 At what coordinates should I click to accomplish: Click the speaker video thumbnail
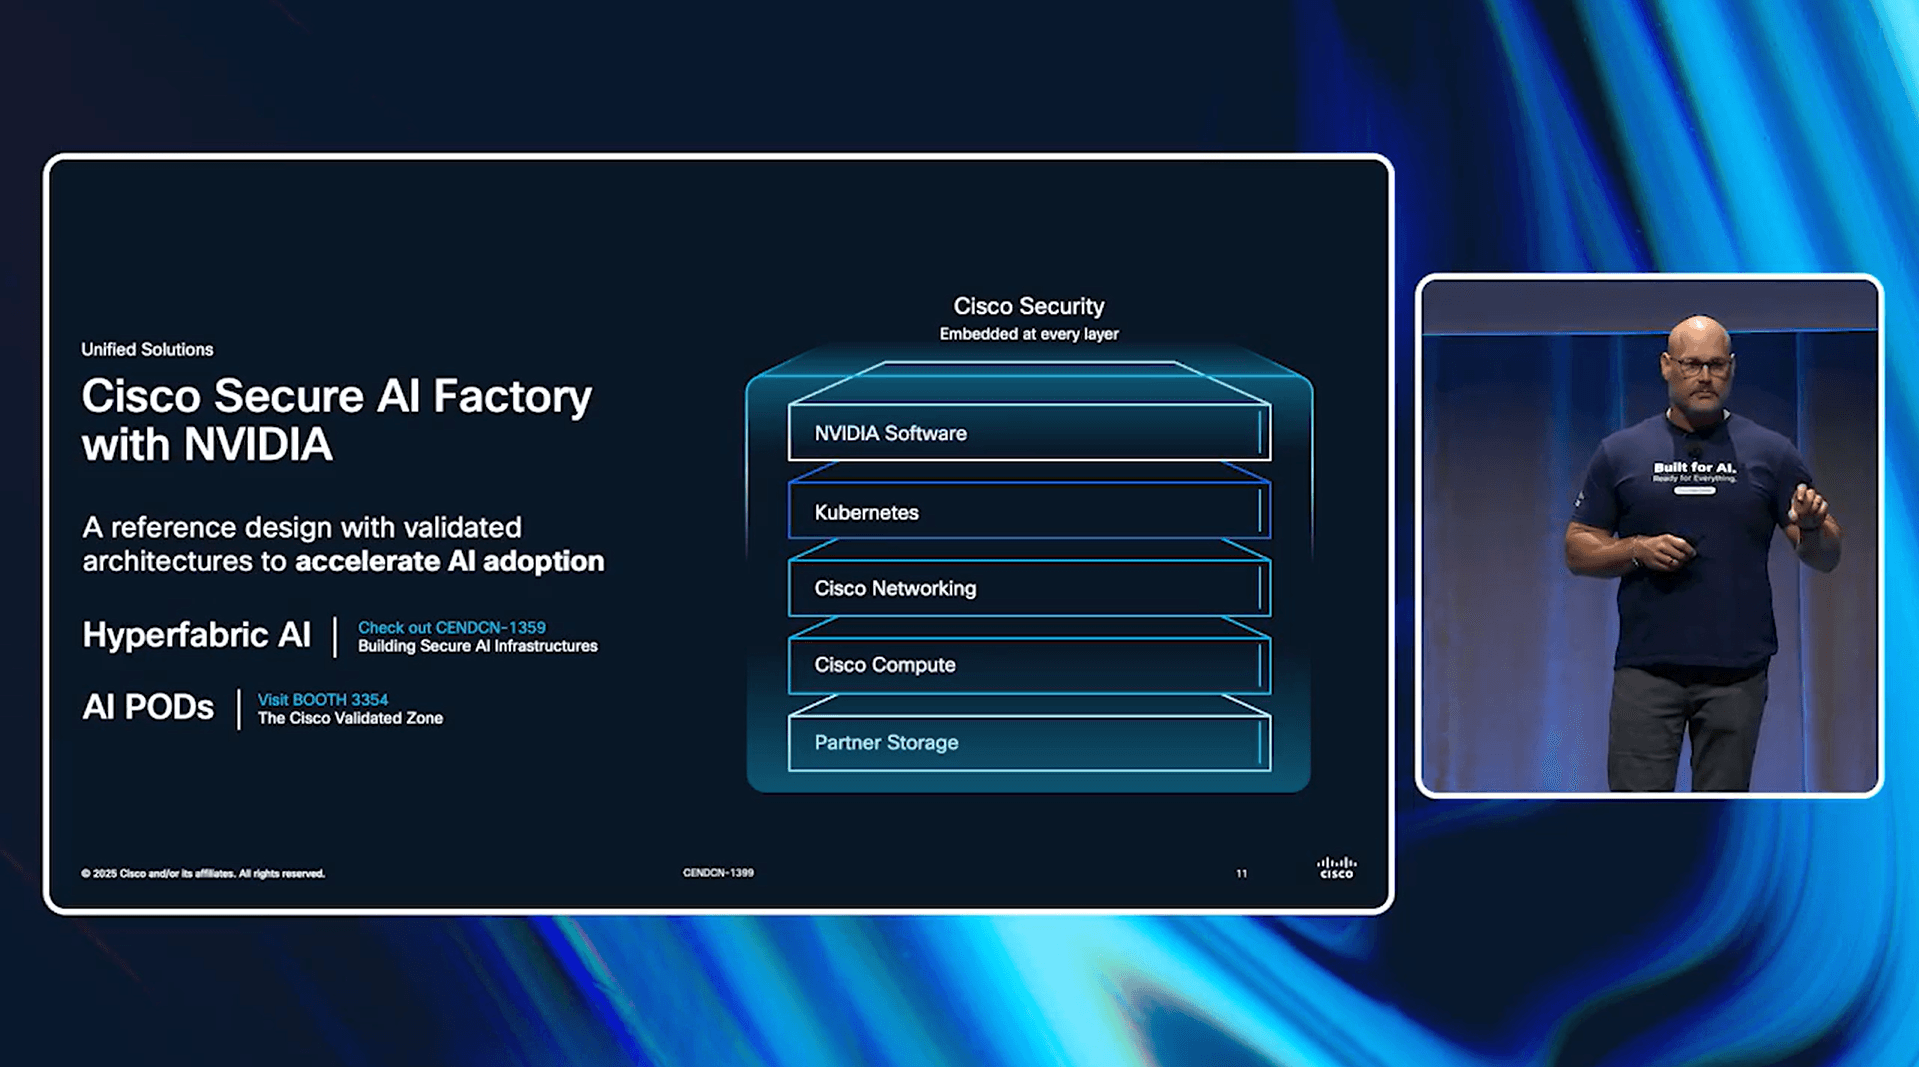coord(1649,535)
